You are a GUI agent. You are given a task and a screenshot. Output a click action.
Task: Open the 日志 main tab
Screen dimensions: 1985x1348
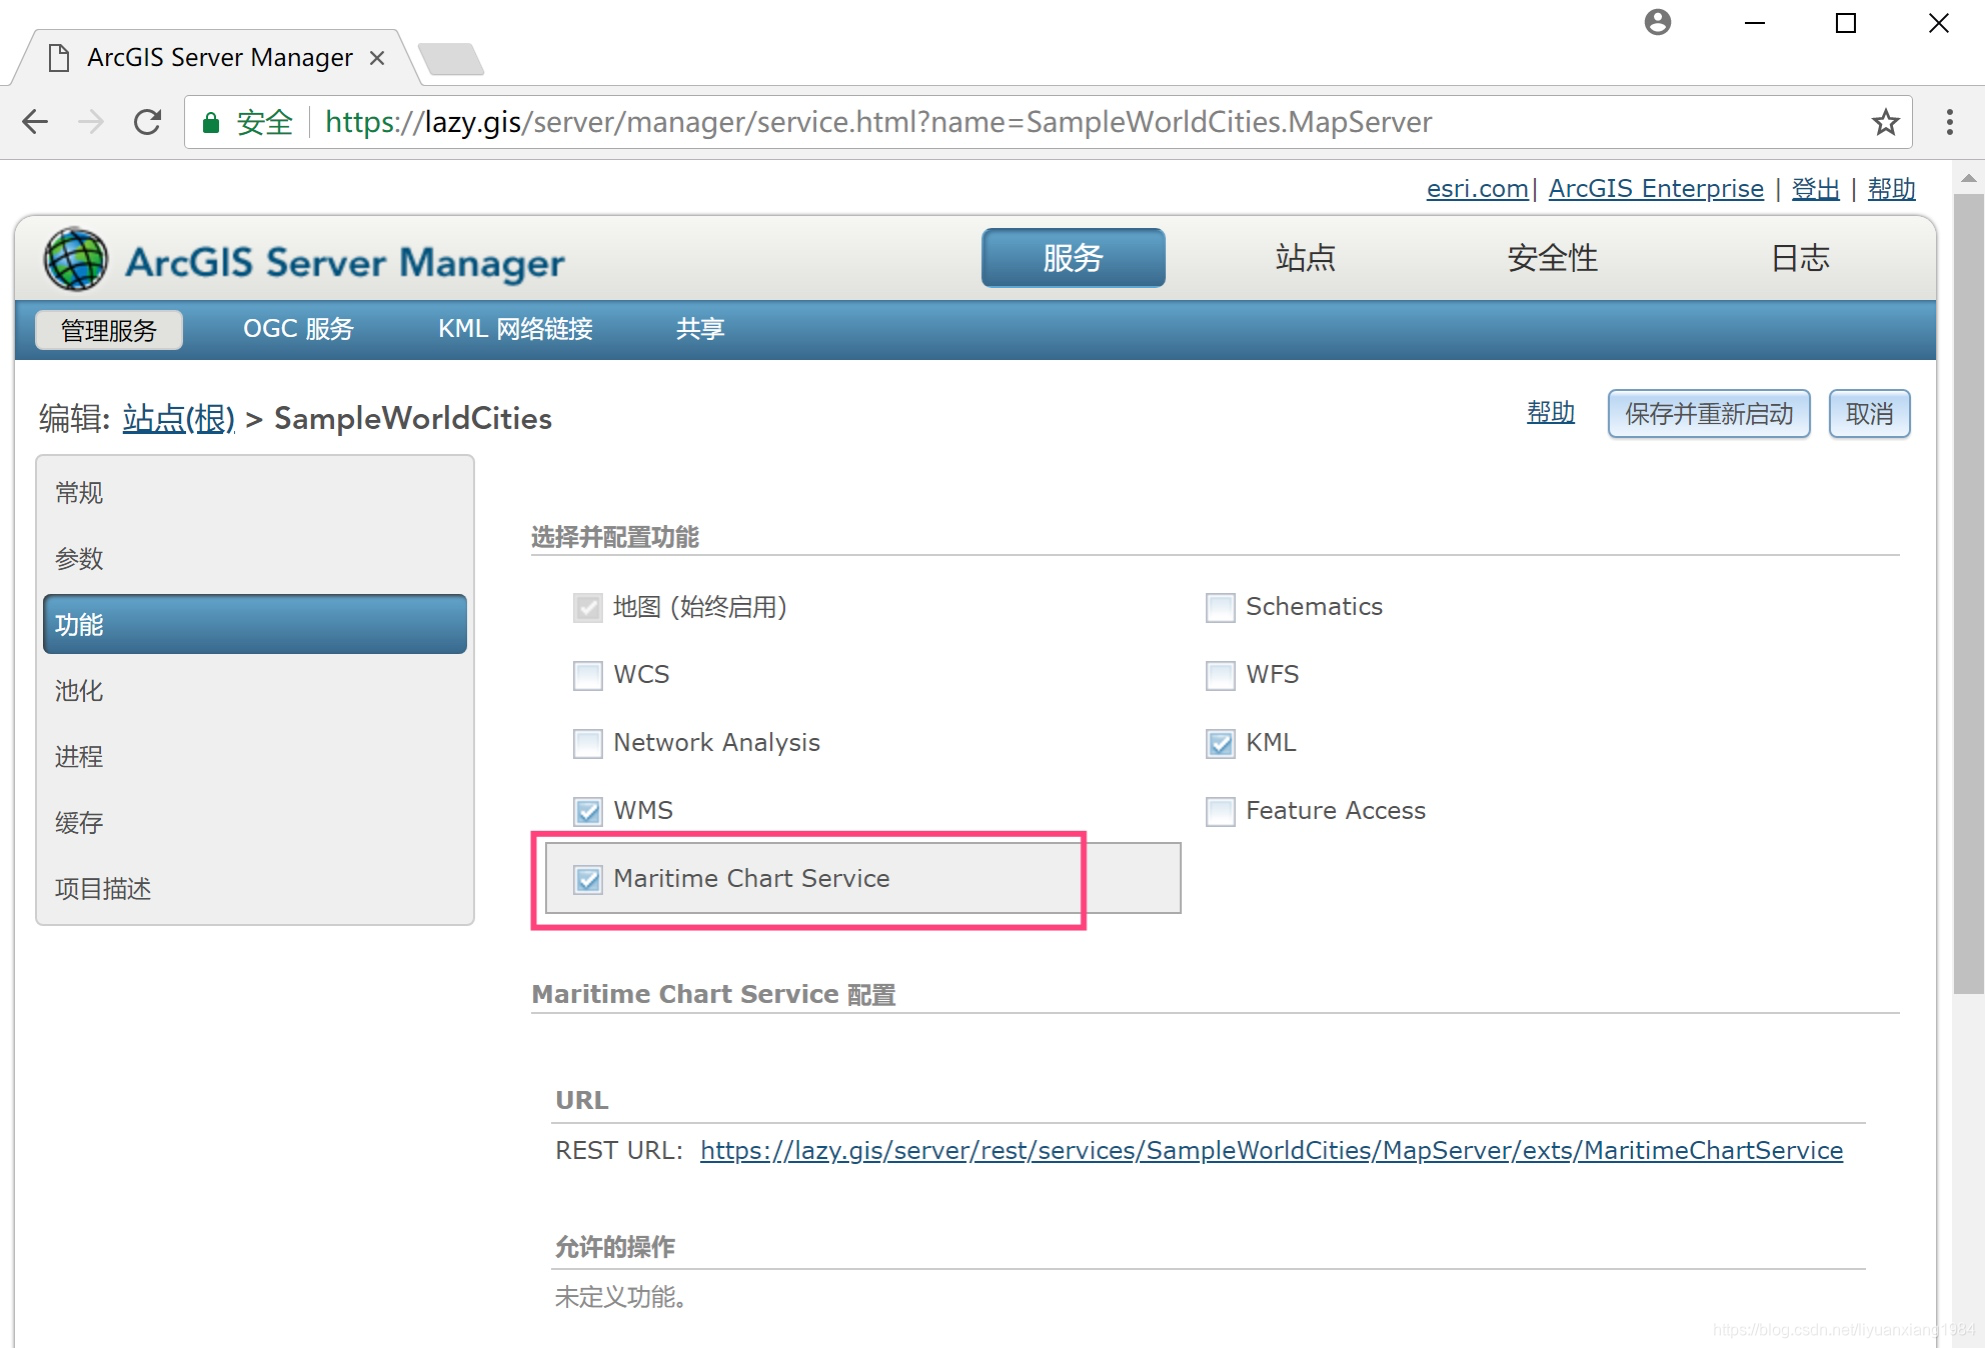pos(1800,258)
